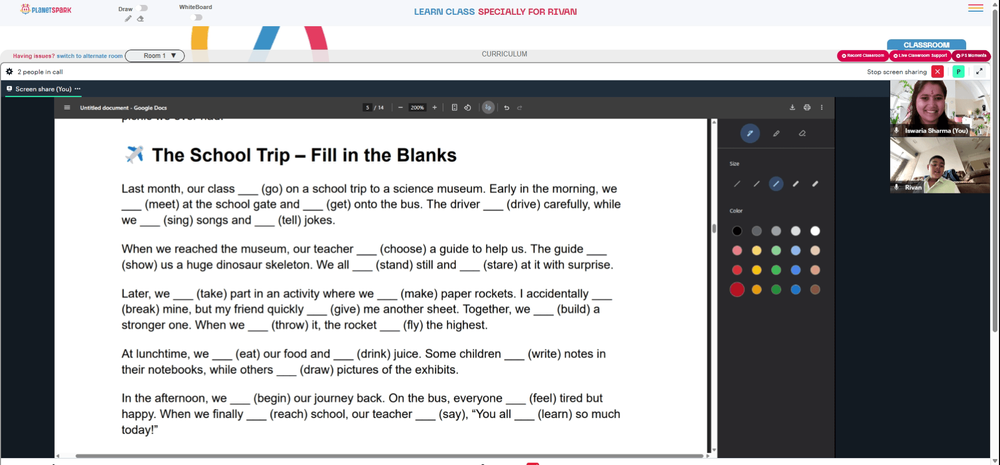Open the hamburger menu at top right
1000x465 pixels.
pyautogui.click(x=975, y=8)
